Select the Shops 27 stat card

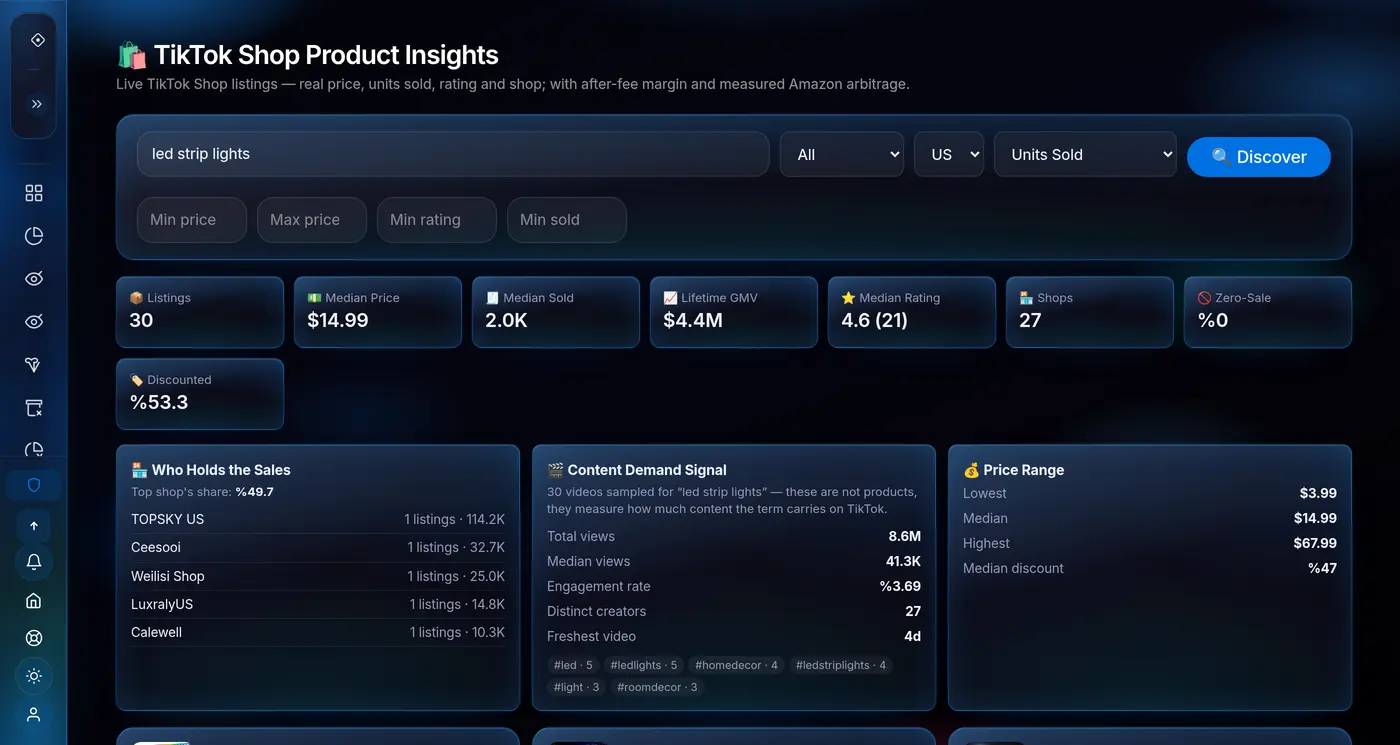[x=1090, y=312]
